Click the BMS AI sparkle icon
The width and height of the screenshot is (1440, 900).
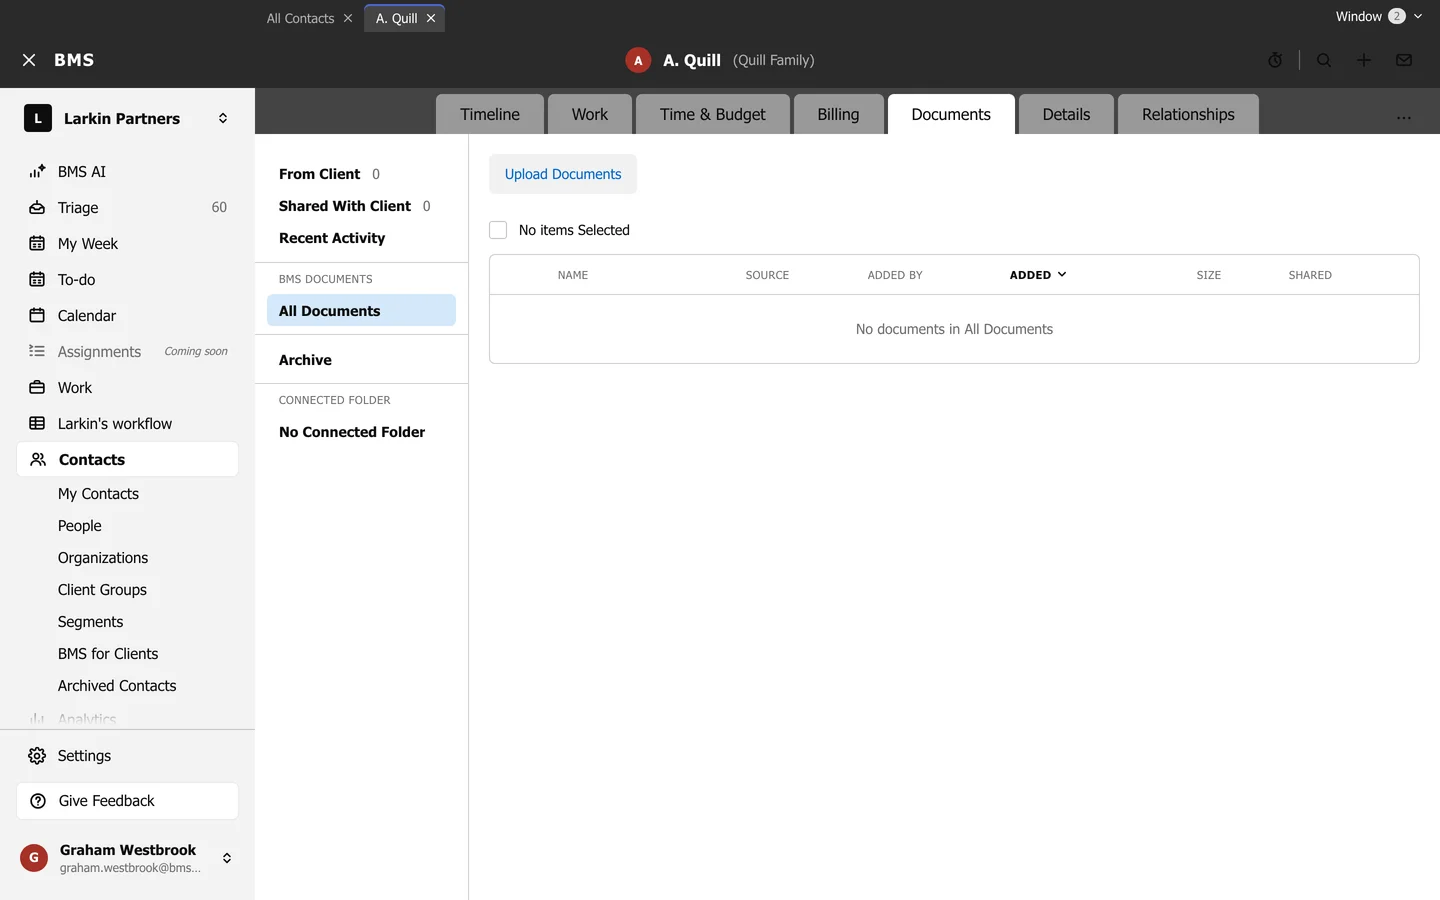point(37,172)
